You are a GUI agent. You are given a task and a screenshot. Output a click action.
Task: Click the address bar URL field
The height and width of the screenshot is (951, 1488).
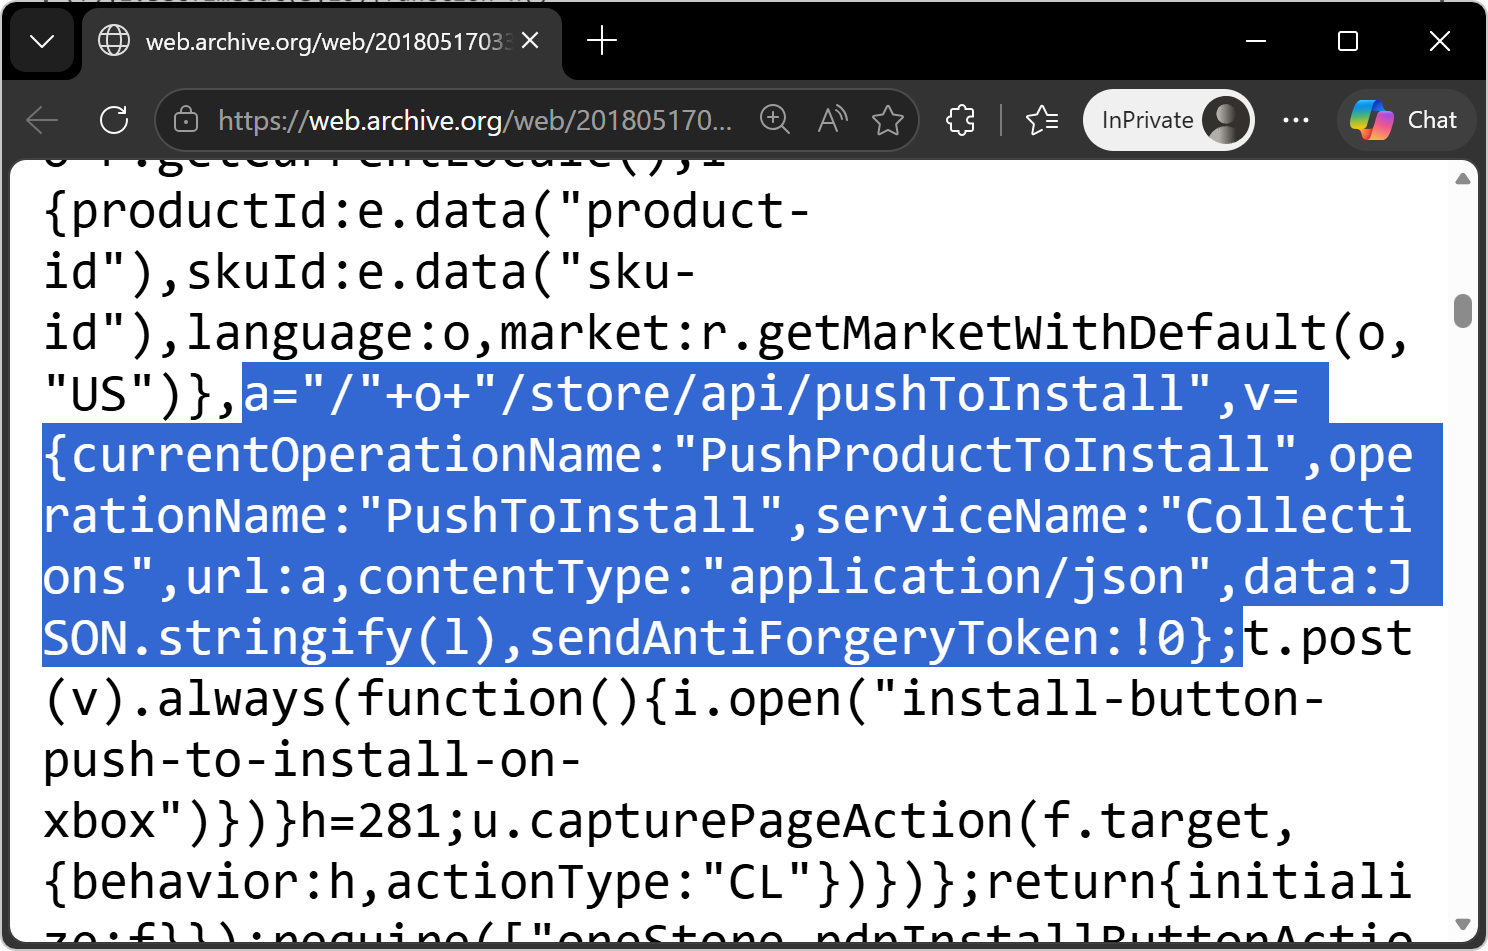pos(475,120)
